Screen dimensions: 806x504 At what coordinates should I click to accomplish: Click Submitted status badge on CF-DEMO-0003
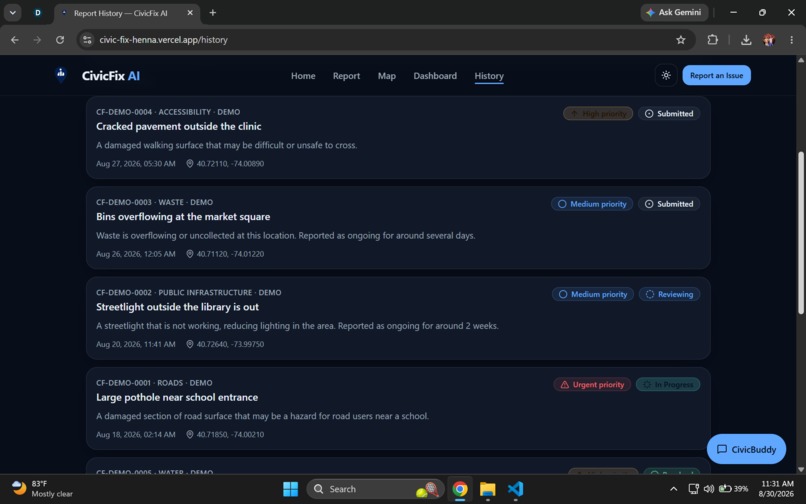click(669, 204)
